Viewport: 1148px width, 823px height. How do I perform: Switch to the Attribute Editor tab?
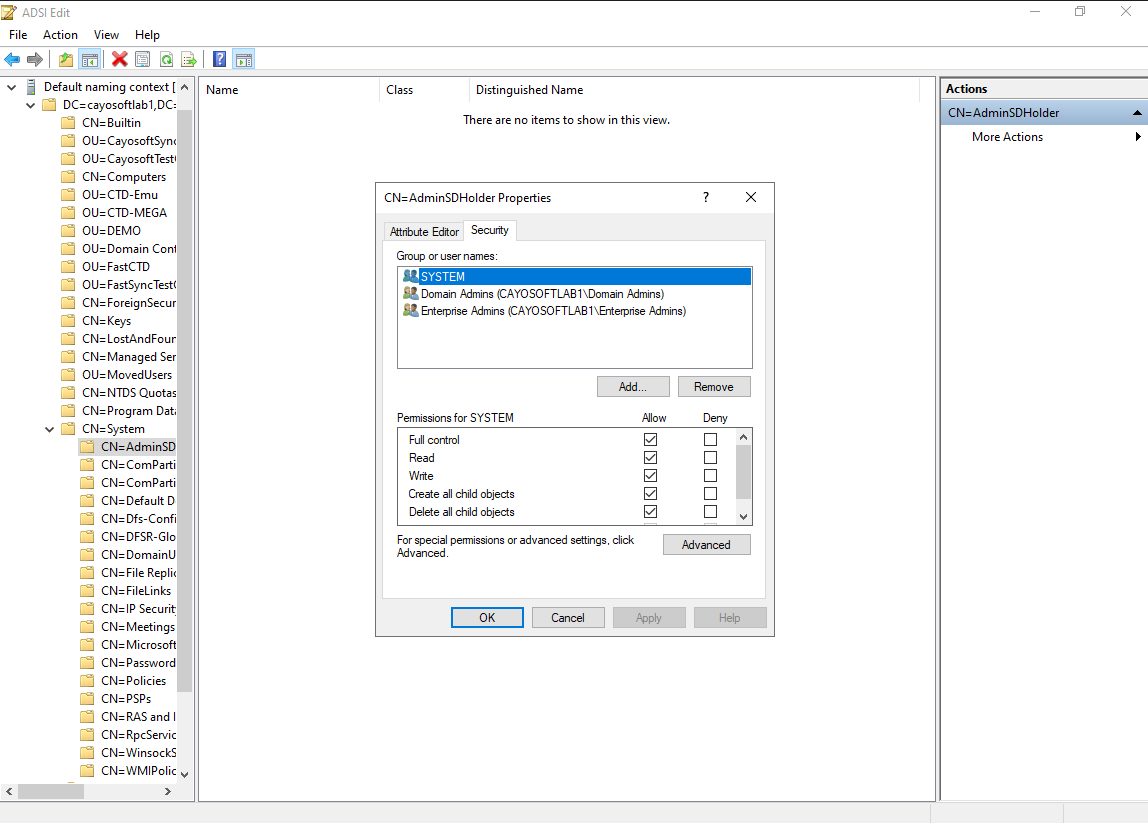(424, 232)
